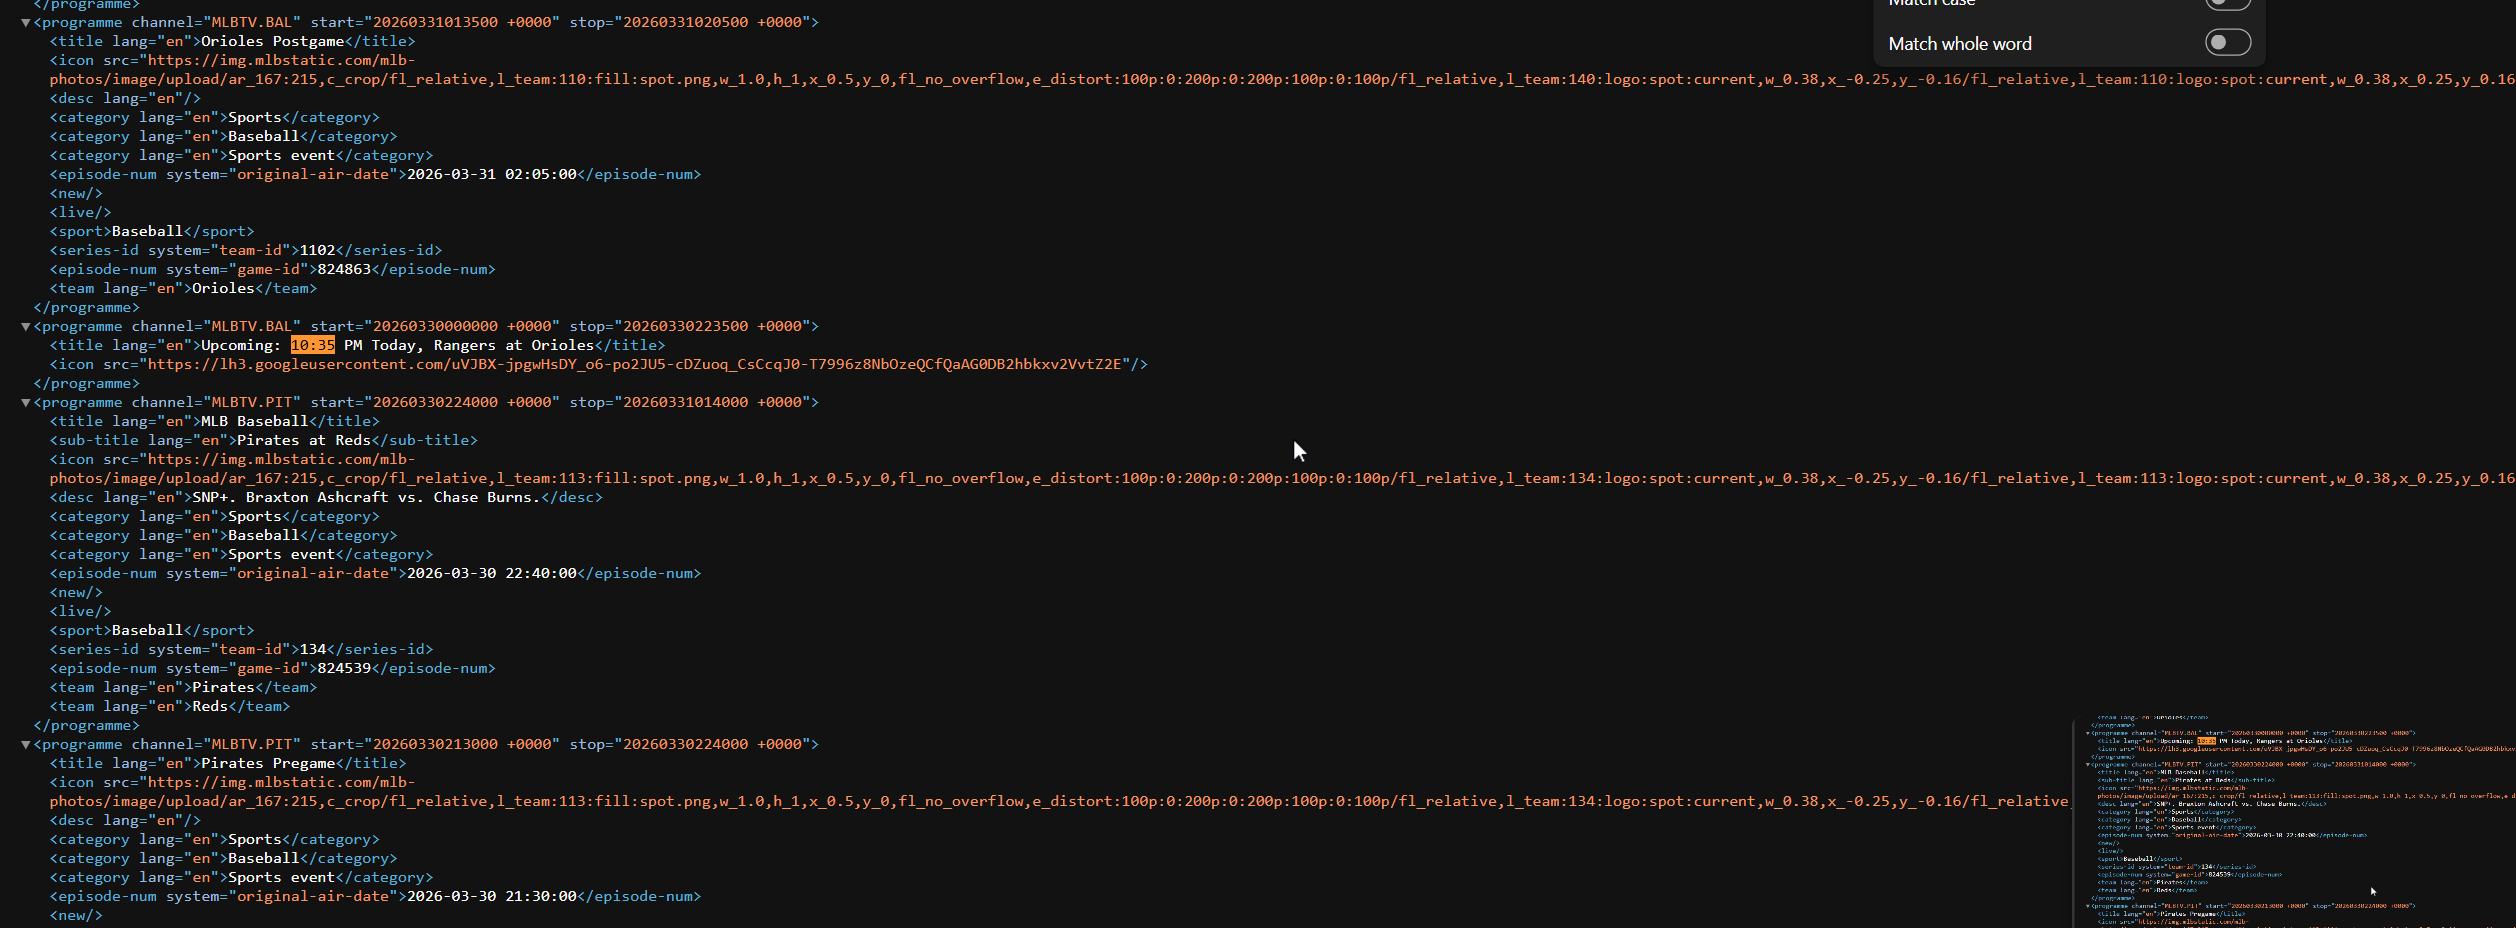This screenshot has height=928, width=2516.
Task: Click the highlighted 10:35 search match
Action: coord(312,345)
